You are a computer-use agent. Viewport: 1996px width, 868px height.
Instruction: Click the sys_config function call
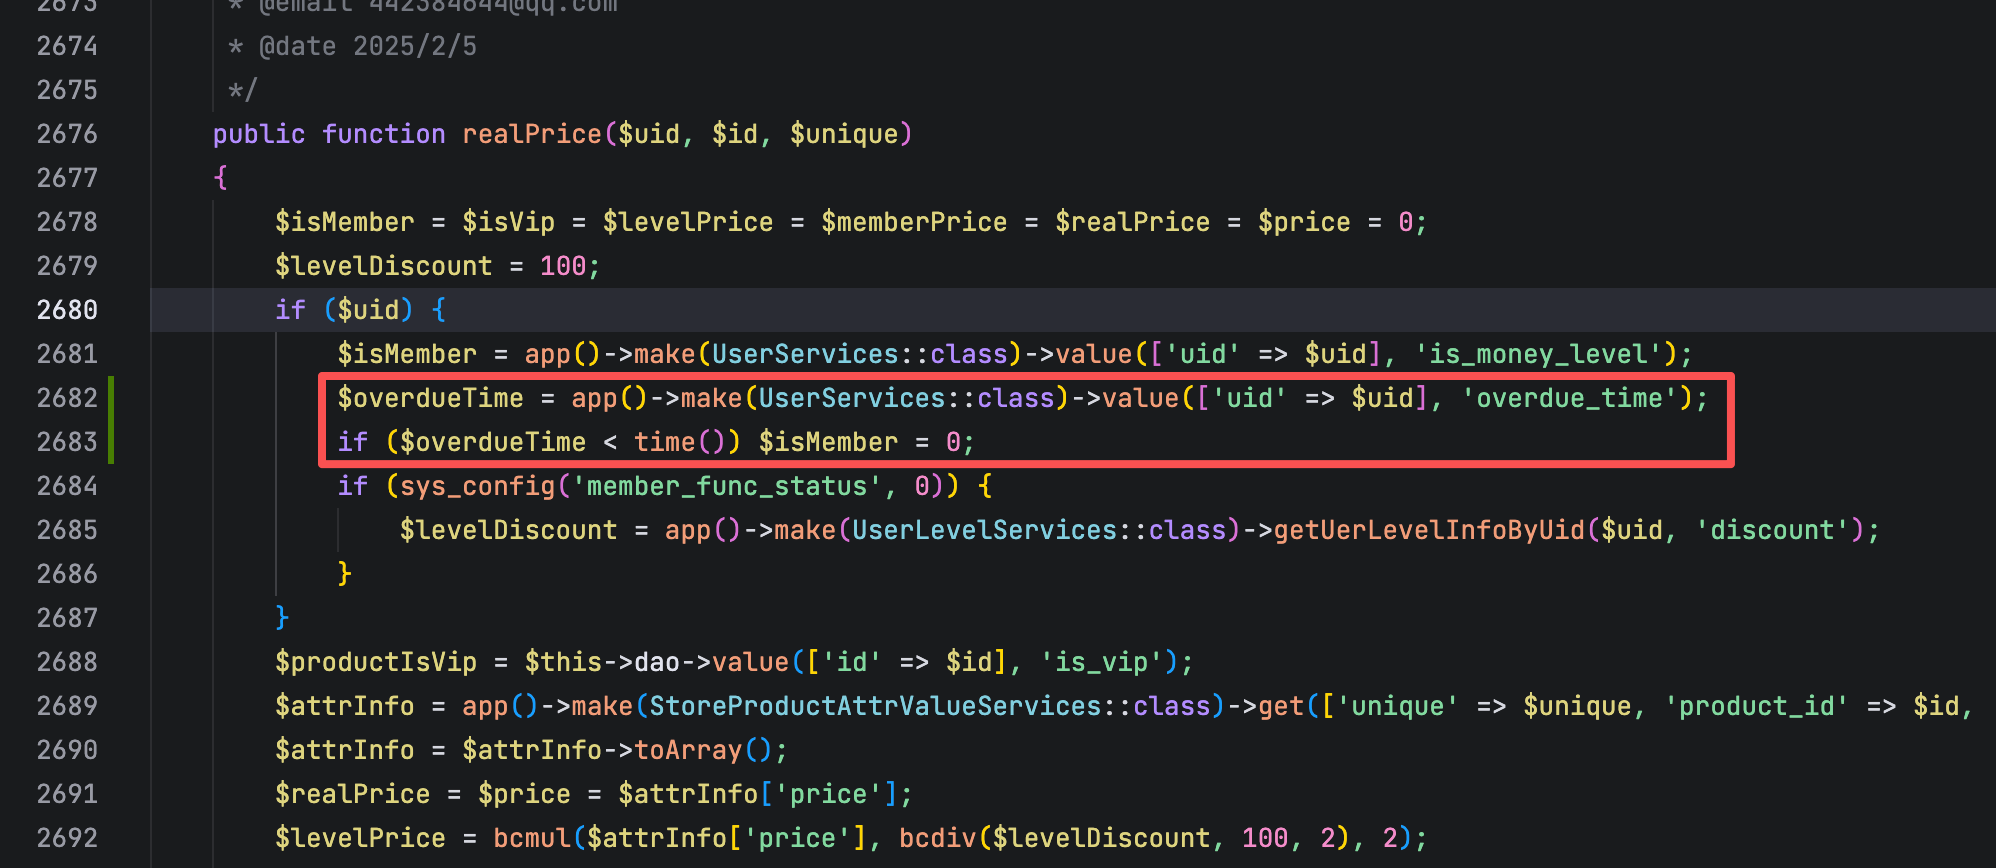coord(477,486)
